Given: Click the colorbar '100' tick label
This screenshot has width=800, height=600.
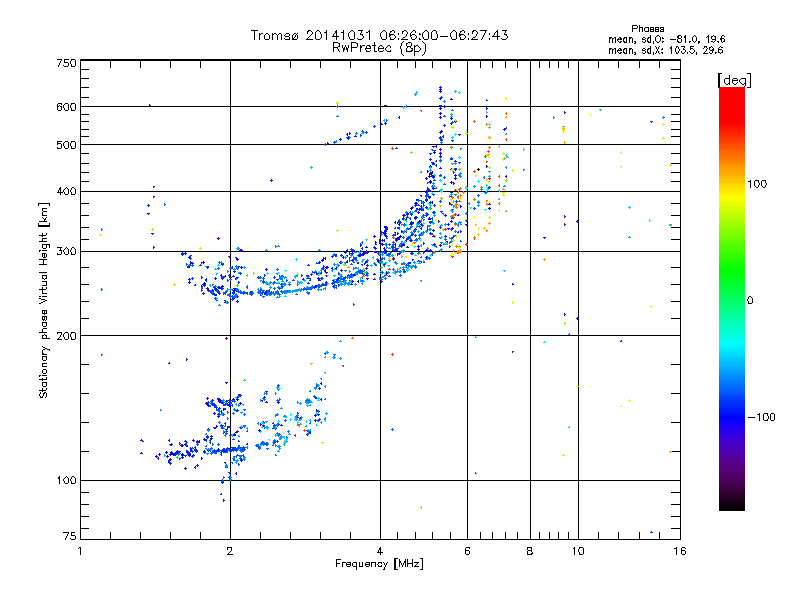Looking at the screenshot, I should tap(757, 184).
